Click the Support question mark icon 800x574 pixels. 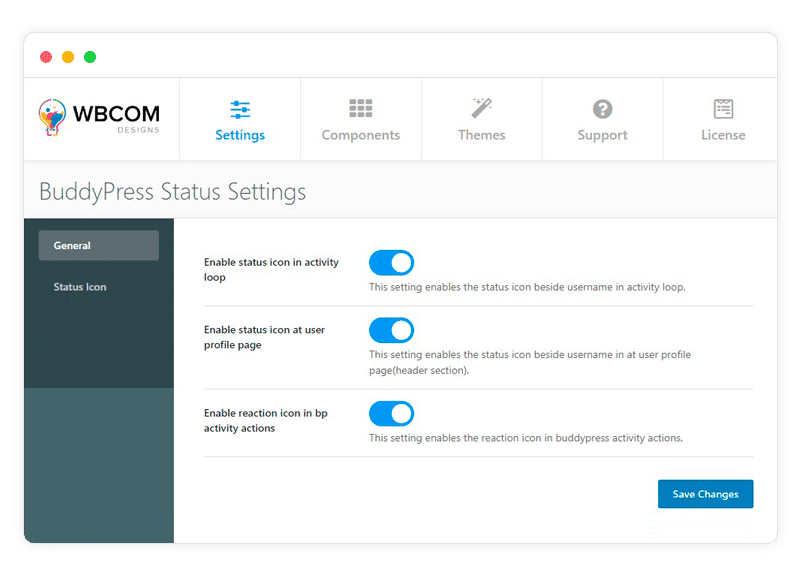pyautogui.click(x=603, y=109)
